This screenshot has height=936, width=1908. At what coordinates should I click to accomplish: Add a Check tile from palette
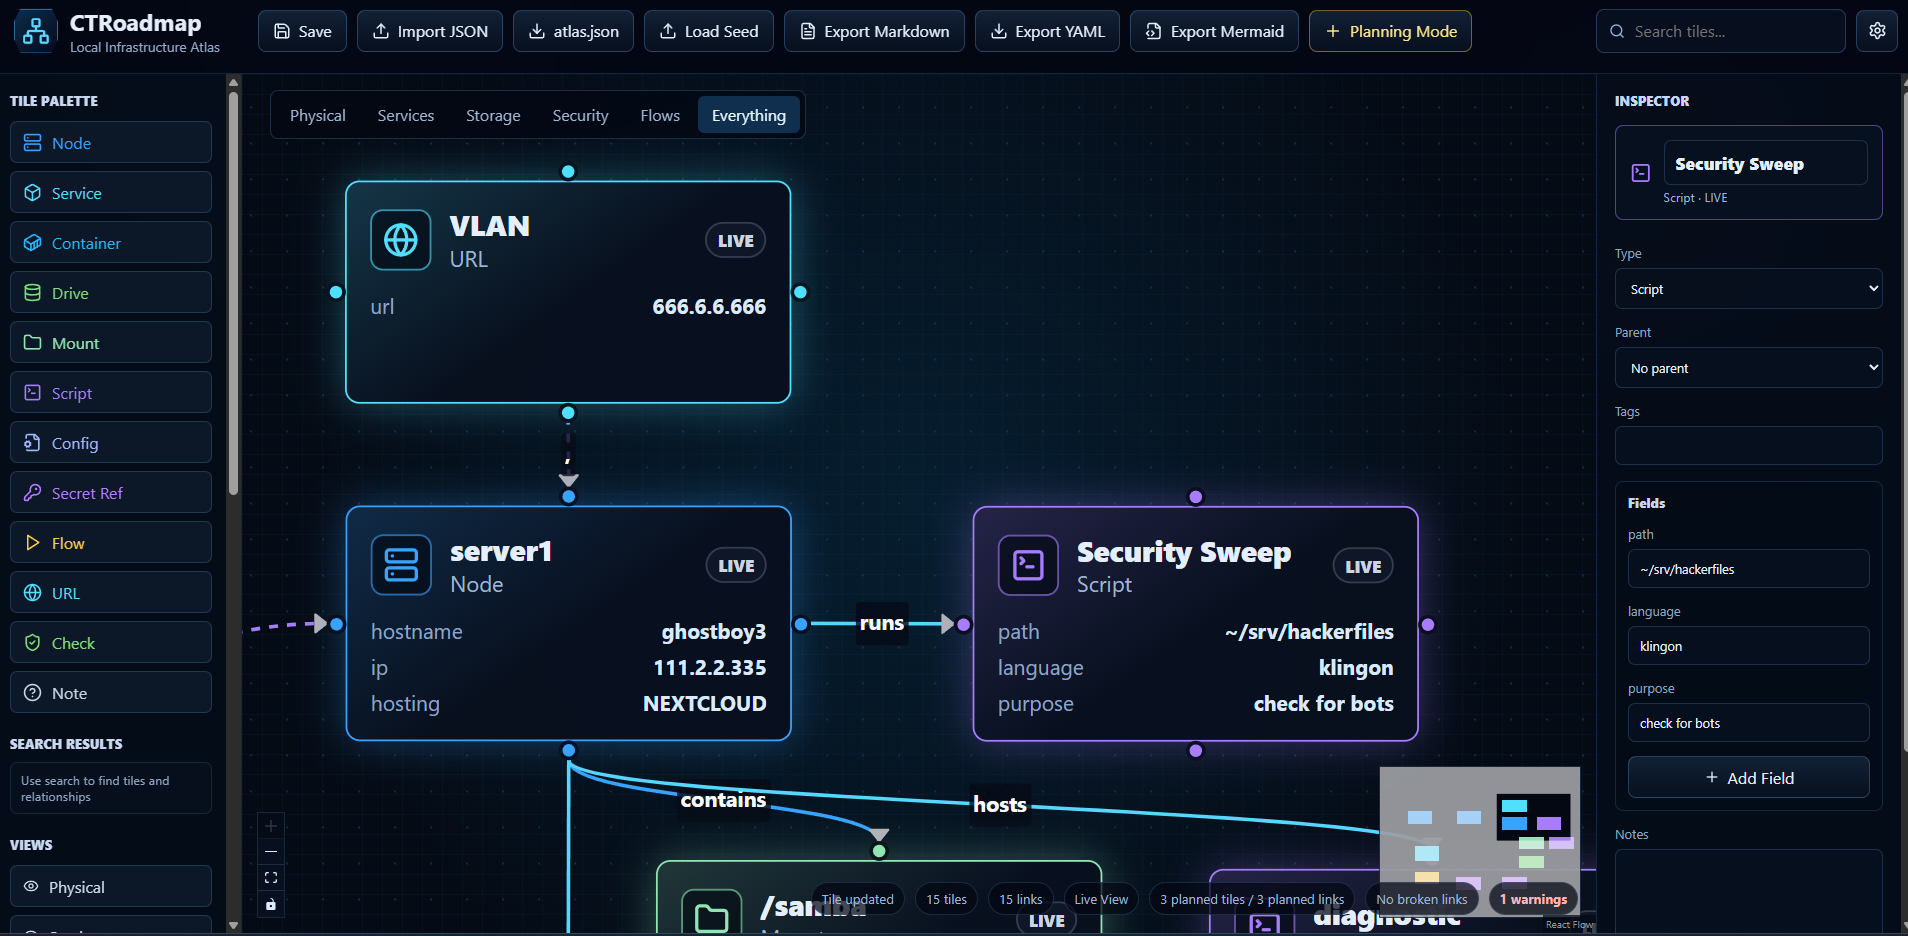(x=111, y=643)
